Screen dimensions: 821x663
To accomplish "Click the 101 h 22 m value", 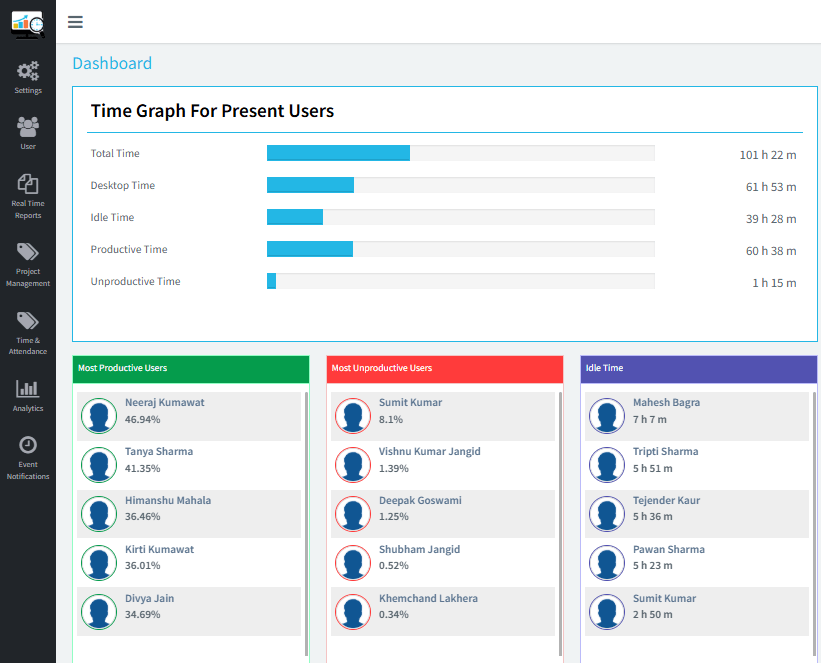I will coord(768,155).
